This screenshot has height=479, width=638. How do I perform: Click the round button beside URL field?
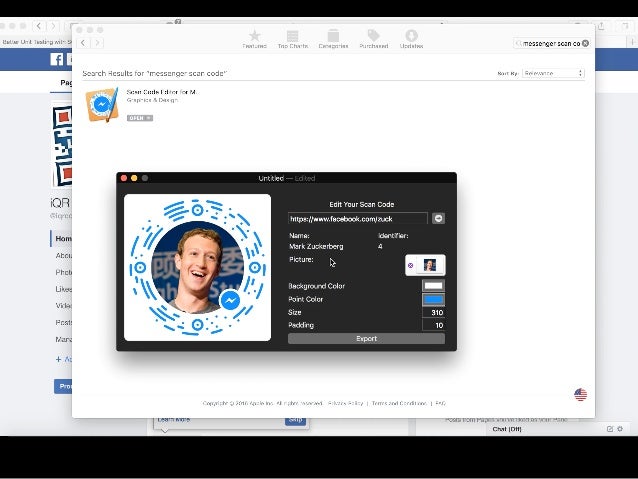(x=438, y=219)
